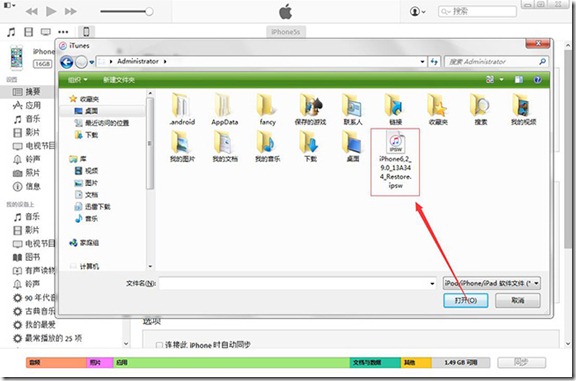Select the iPhone6,2_9.0_13A344_Restore.ipsw file

(x=395, y=162)
